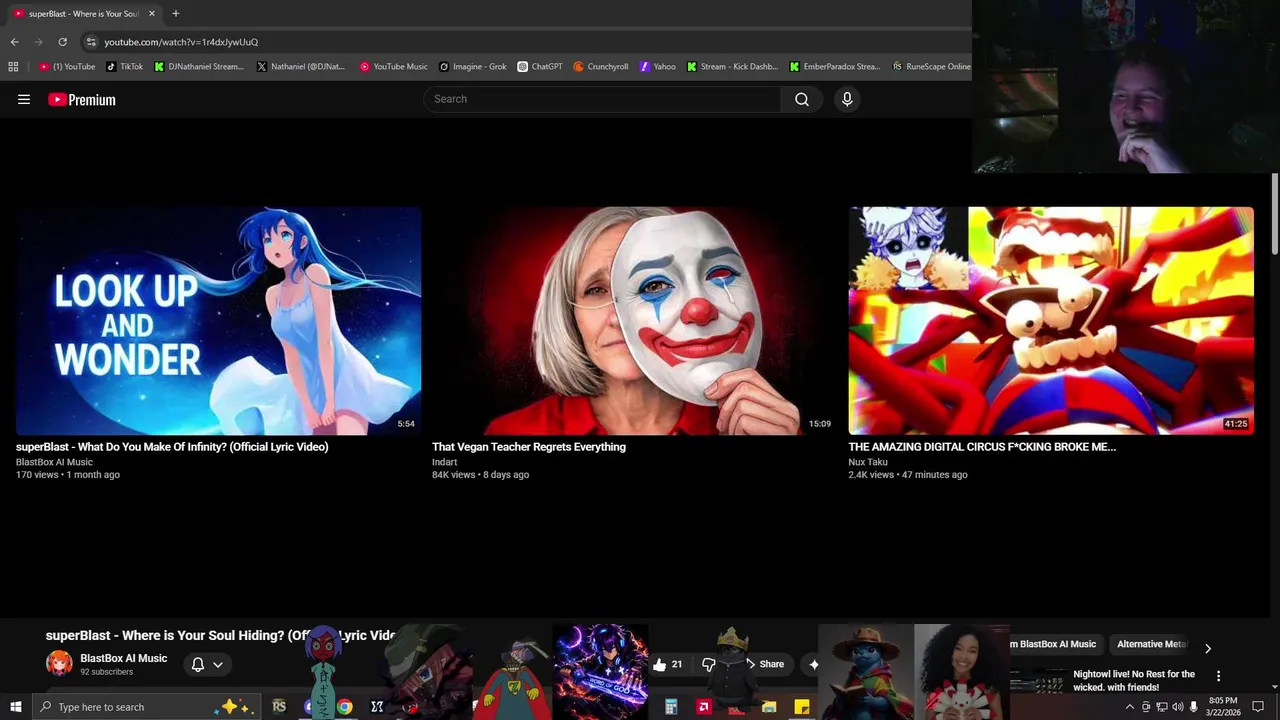Open system tray microphone icon
The image size is (1280, 720).
(x=1193, y=707)
